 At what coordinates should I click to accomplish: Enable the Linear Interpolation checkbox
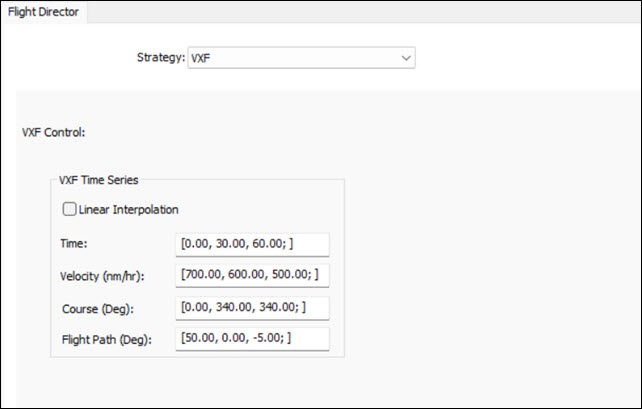[x=69, y=209]
